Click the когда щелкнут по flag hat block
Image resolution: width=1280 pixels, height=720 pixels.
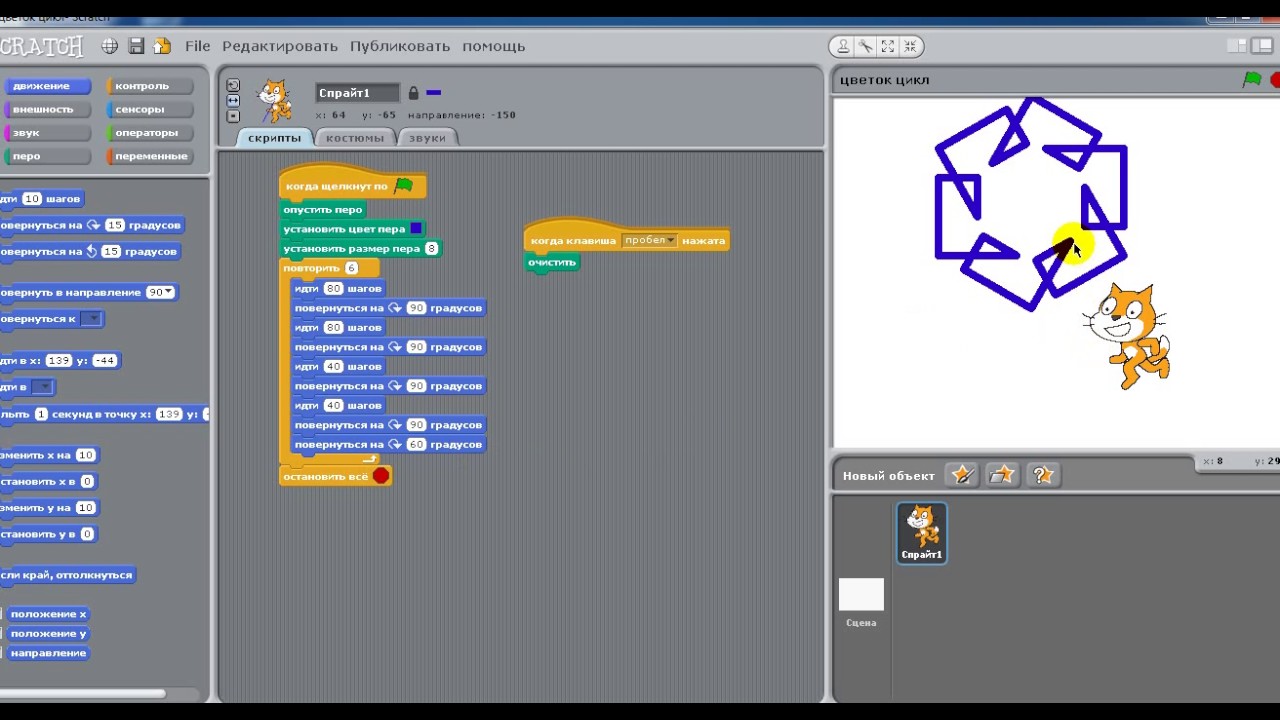click(353, 185)
